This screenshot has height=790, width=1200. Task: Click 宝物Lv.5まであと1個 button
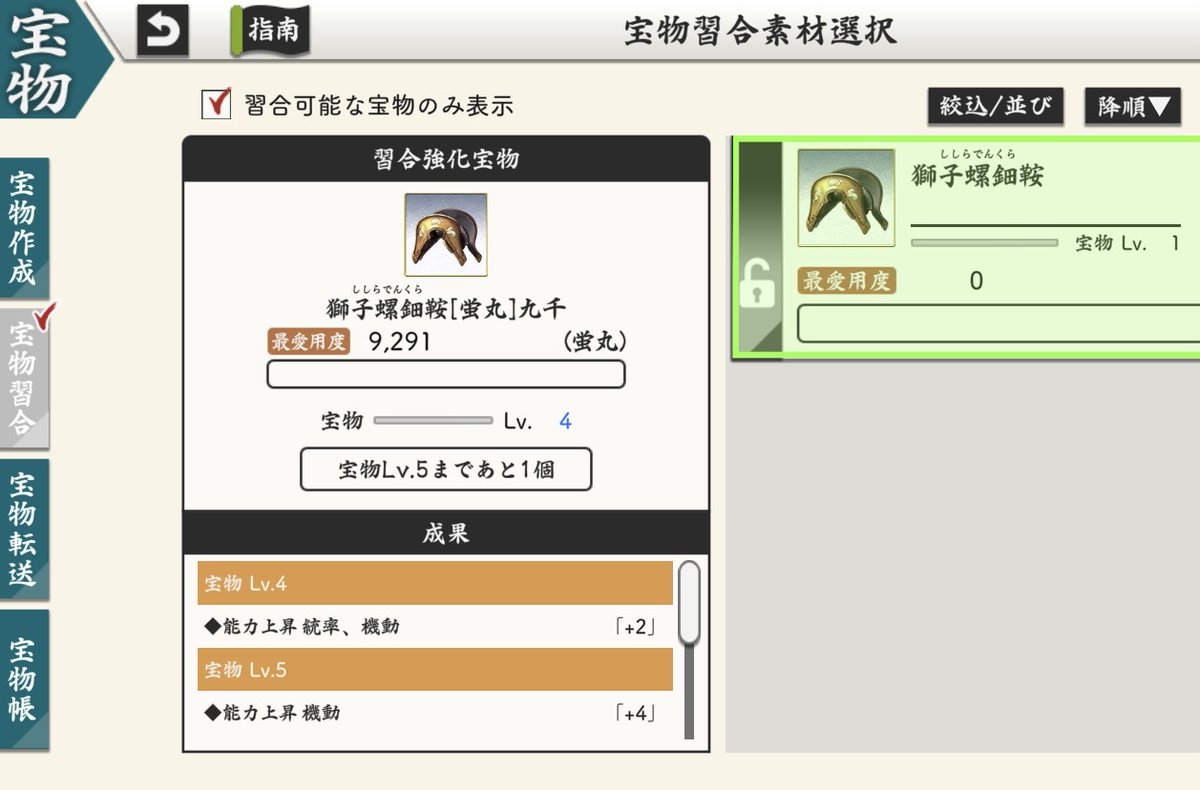tap(446, 469)
